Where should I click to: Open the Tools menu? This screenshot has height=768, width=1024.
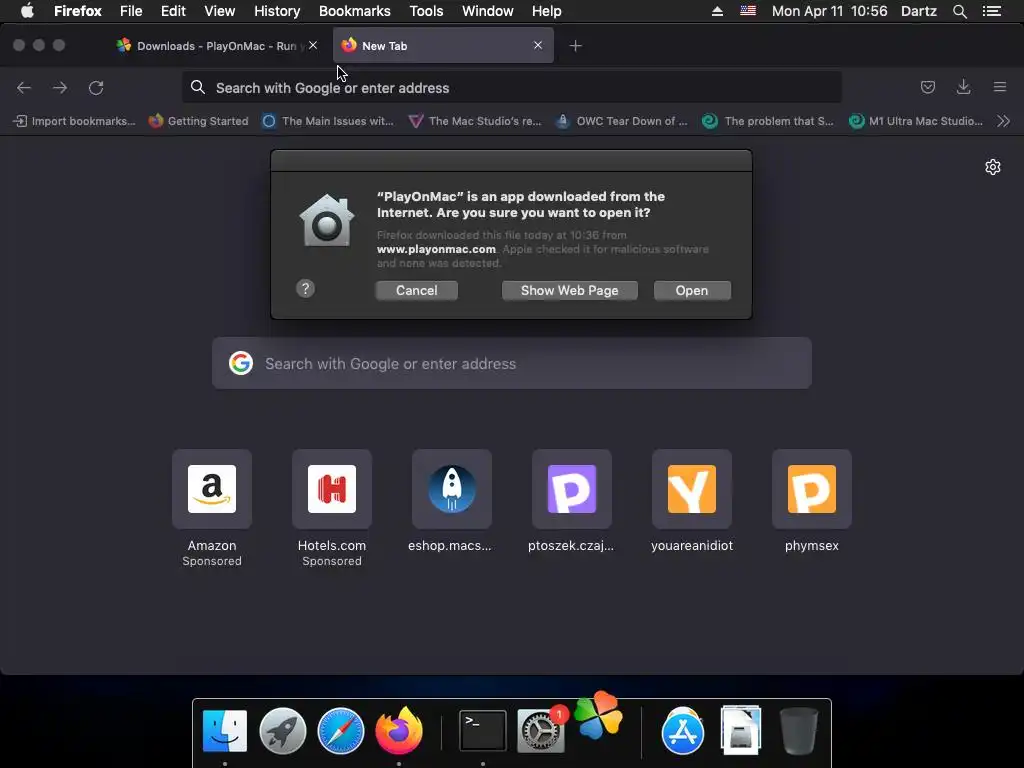[426, 11]
